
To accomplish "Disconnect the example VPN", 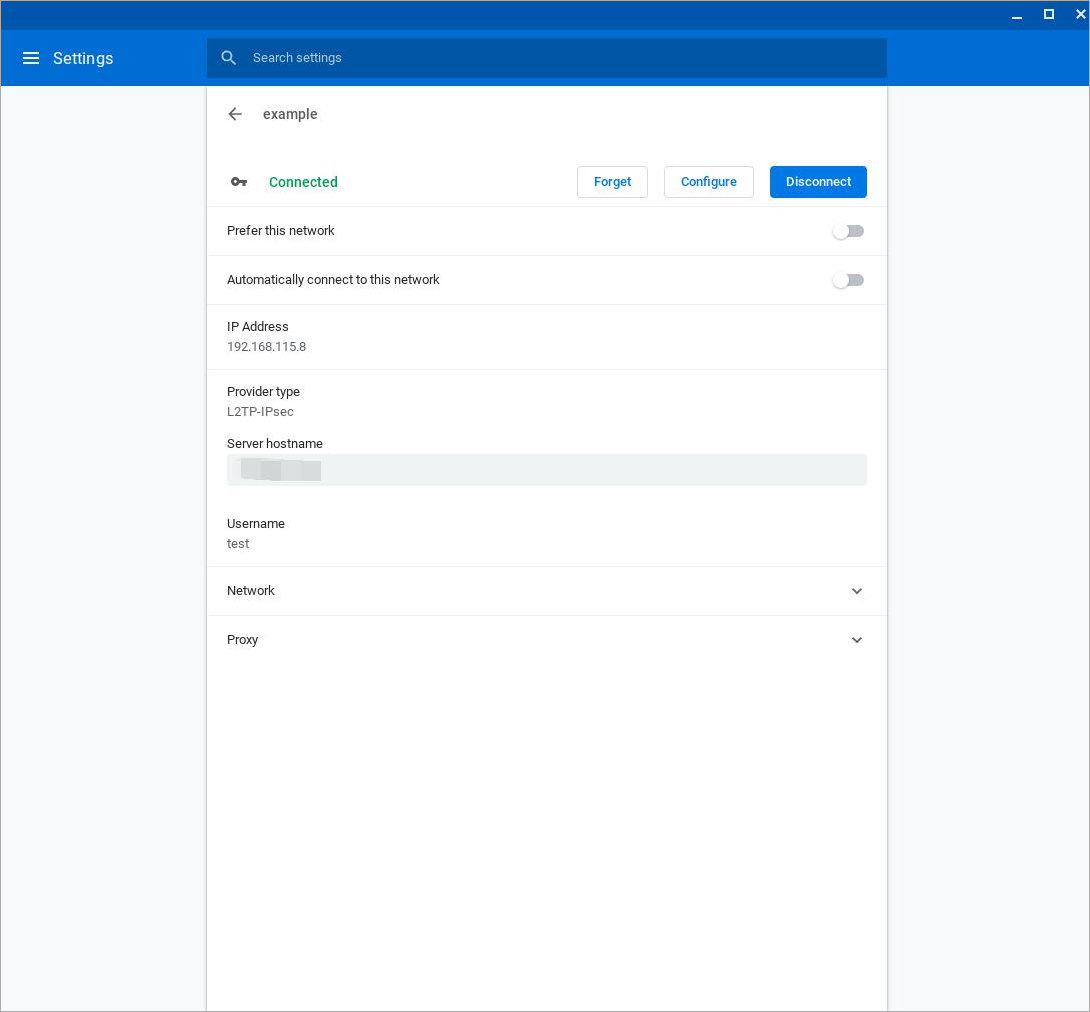I will click(818, 182).
